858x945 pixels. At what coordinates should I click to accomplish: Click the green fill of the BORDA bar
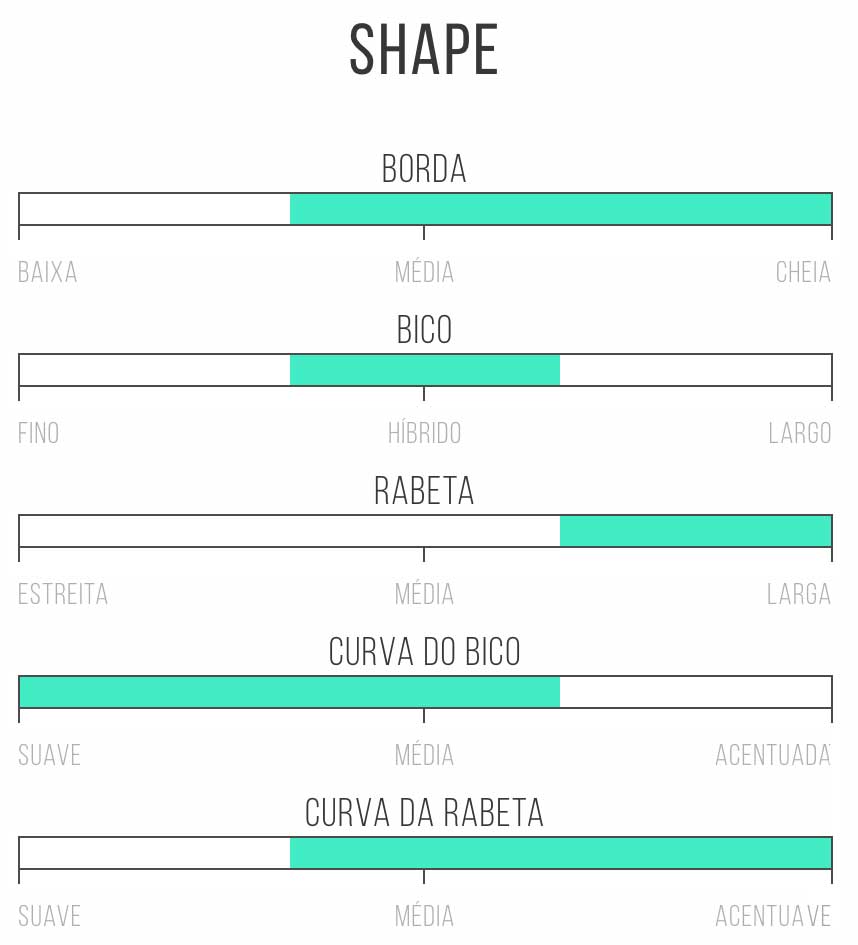tap(560, 209)
